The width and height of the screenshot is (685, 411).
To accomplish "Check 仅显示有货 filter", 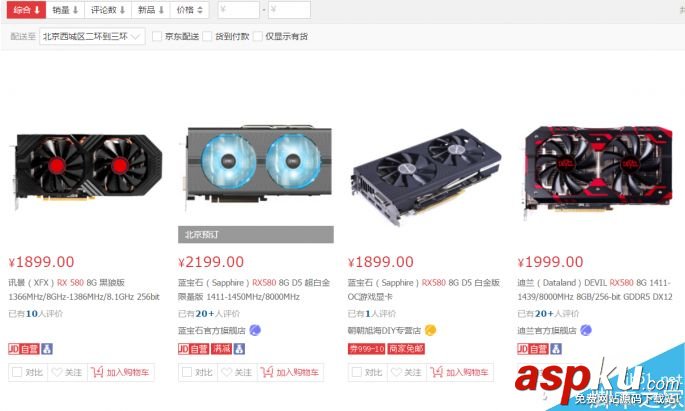I will (258, 36).
